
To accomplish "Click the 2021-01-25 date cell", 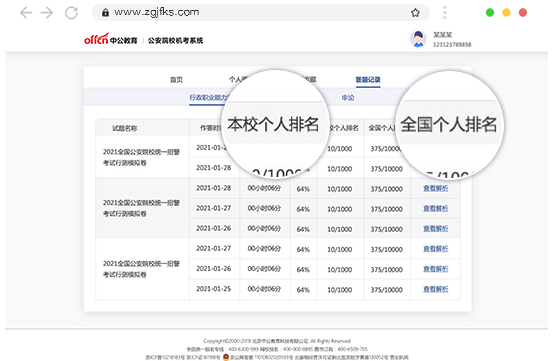I will (x=214, y=289).
